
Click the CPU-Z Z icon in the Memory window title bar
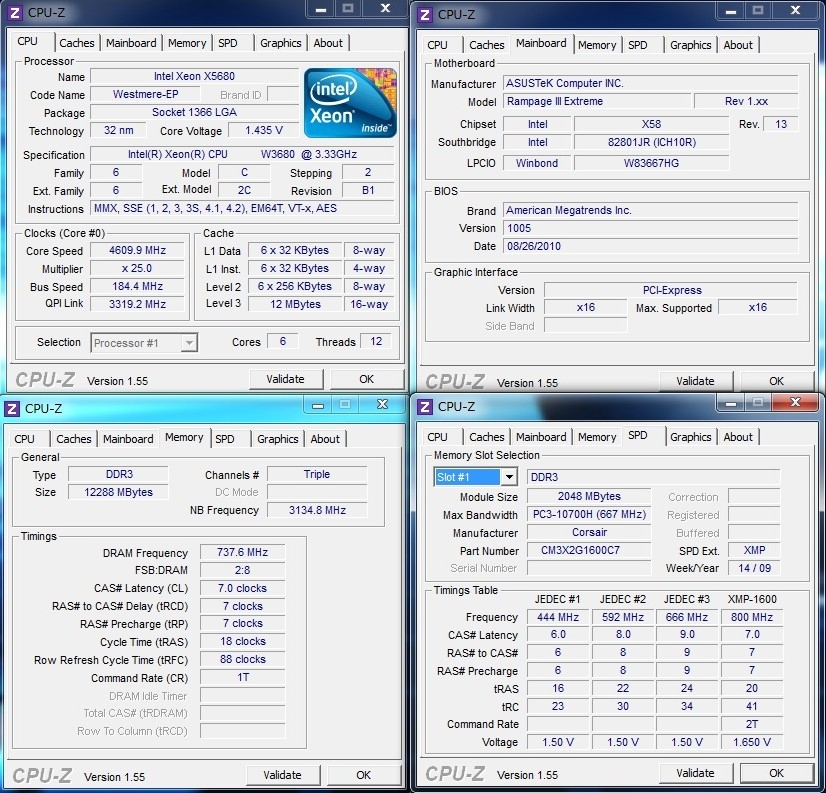12,408
